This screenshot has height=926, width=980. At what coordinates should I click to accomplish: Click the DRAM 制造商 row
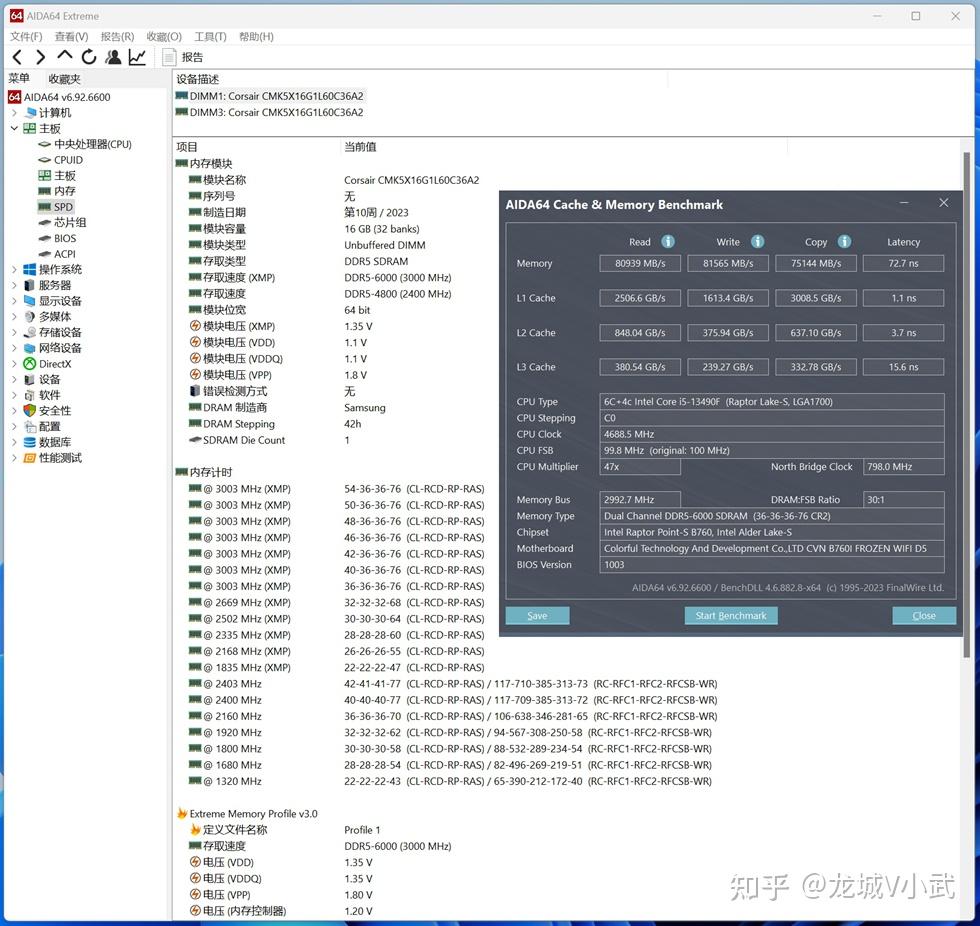pyautogui.click(x=288, y=408)
